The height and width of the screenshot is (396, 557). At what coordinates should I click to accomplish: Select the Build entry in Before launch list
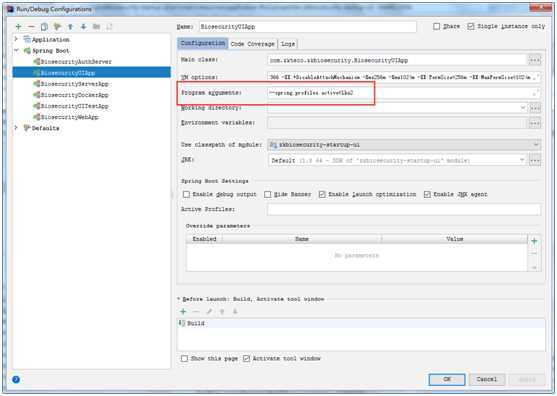pos(361,323)
